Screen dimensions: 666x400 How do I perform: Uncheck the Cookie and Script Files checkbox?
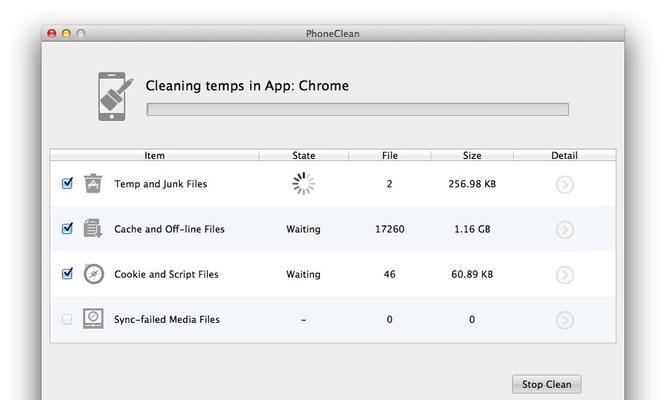67,273
